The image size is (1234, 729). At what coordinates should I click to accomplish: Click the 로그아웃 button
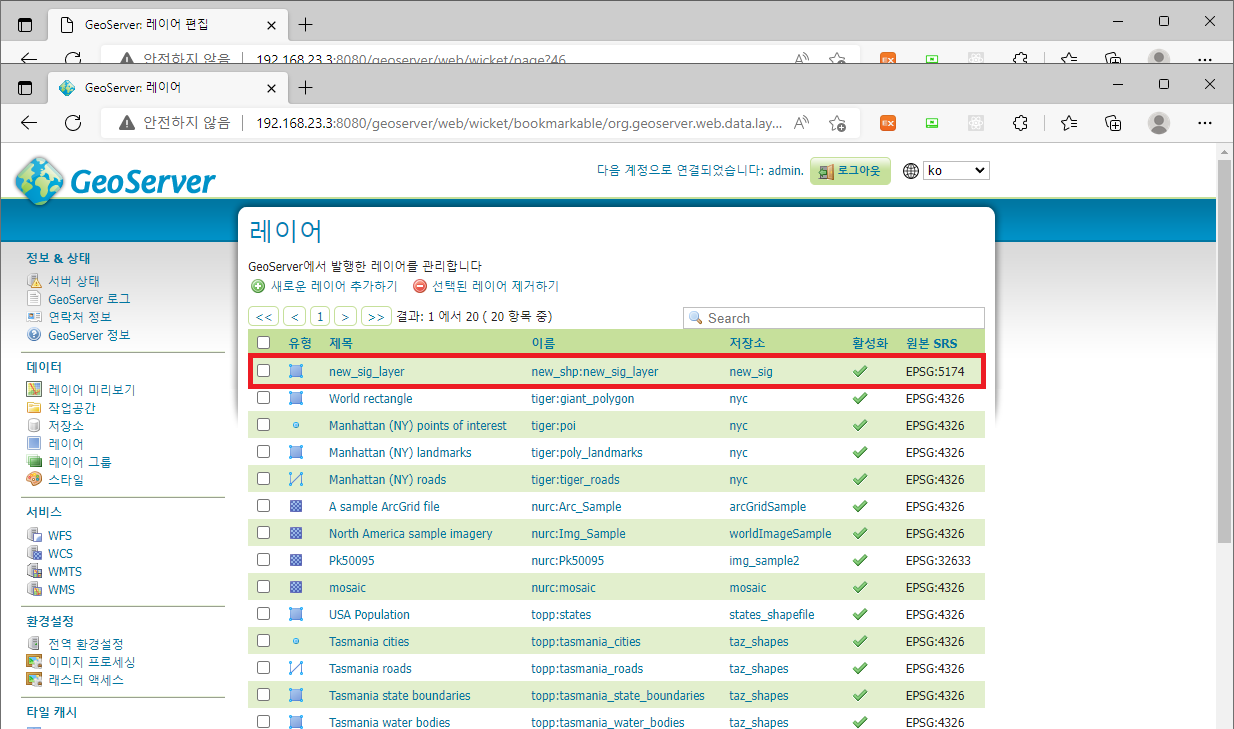tap(850, 171)
